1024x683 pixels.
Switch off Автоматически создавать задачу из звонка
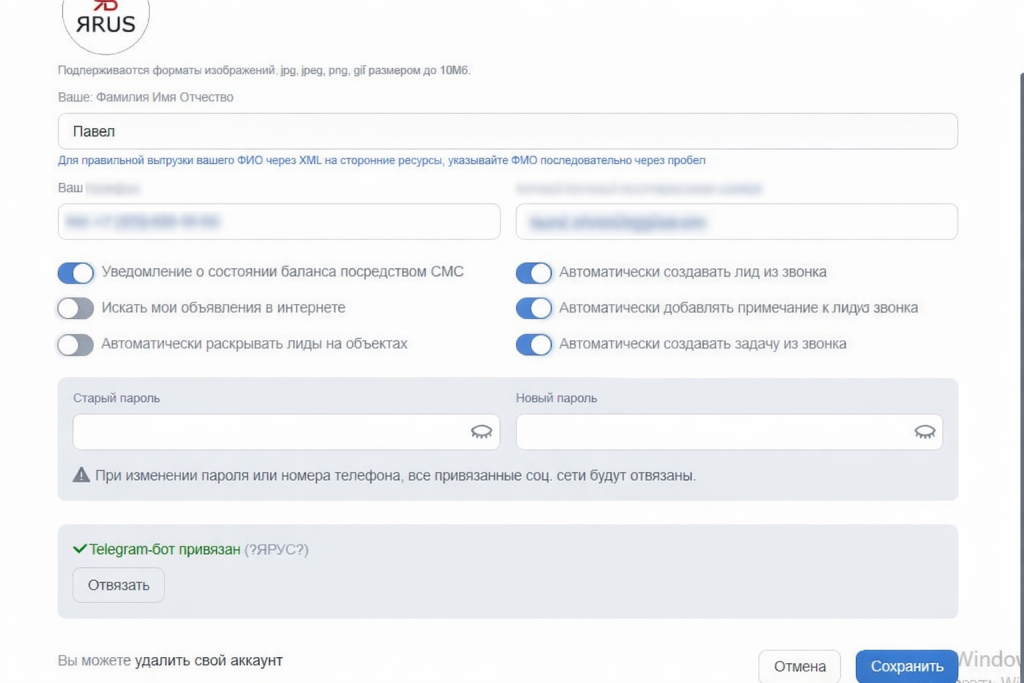click(x=534, y=345)
